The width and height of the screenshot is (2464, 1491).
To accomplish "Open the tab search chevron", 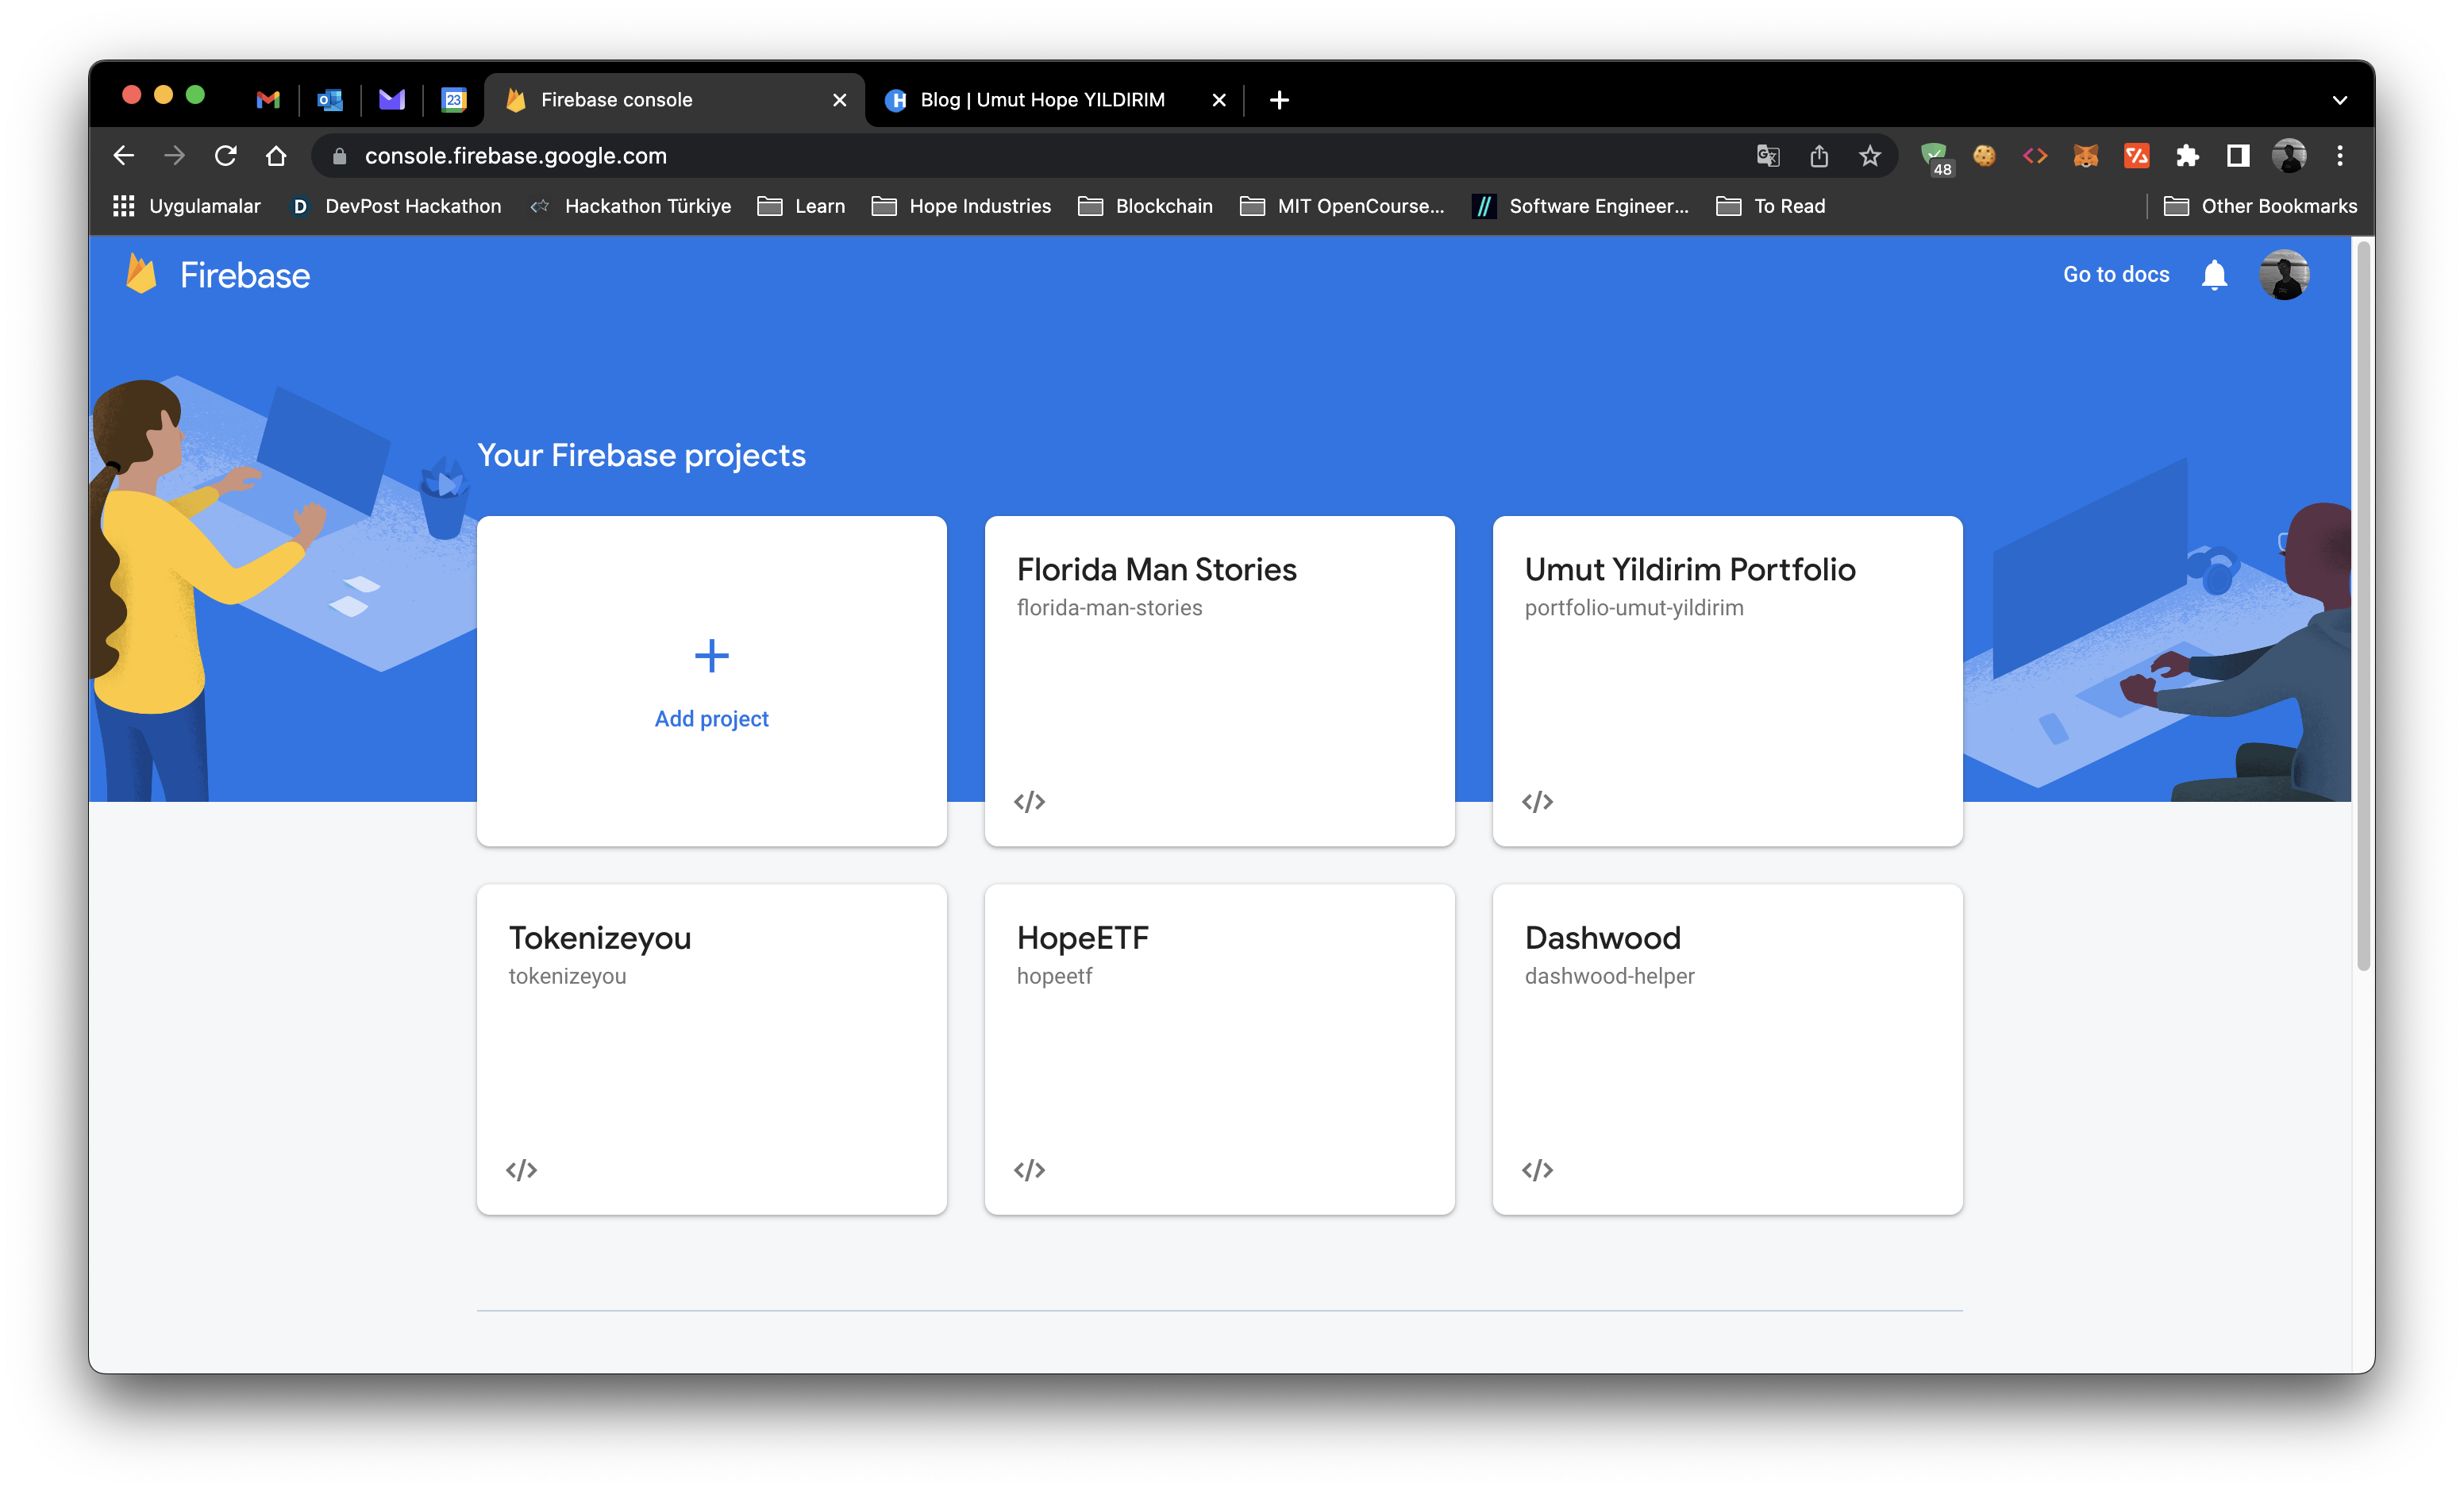I will point(2340,100).
